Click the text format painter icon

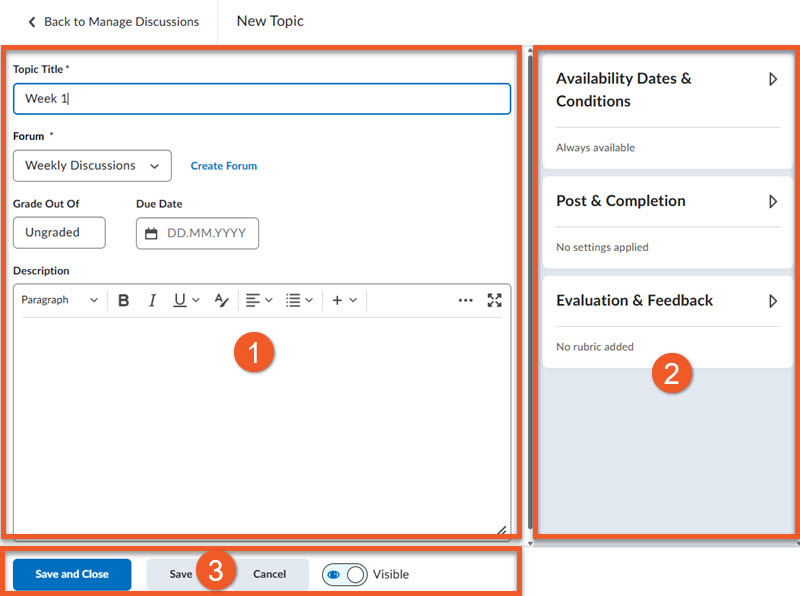[221, 300]
